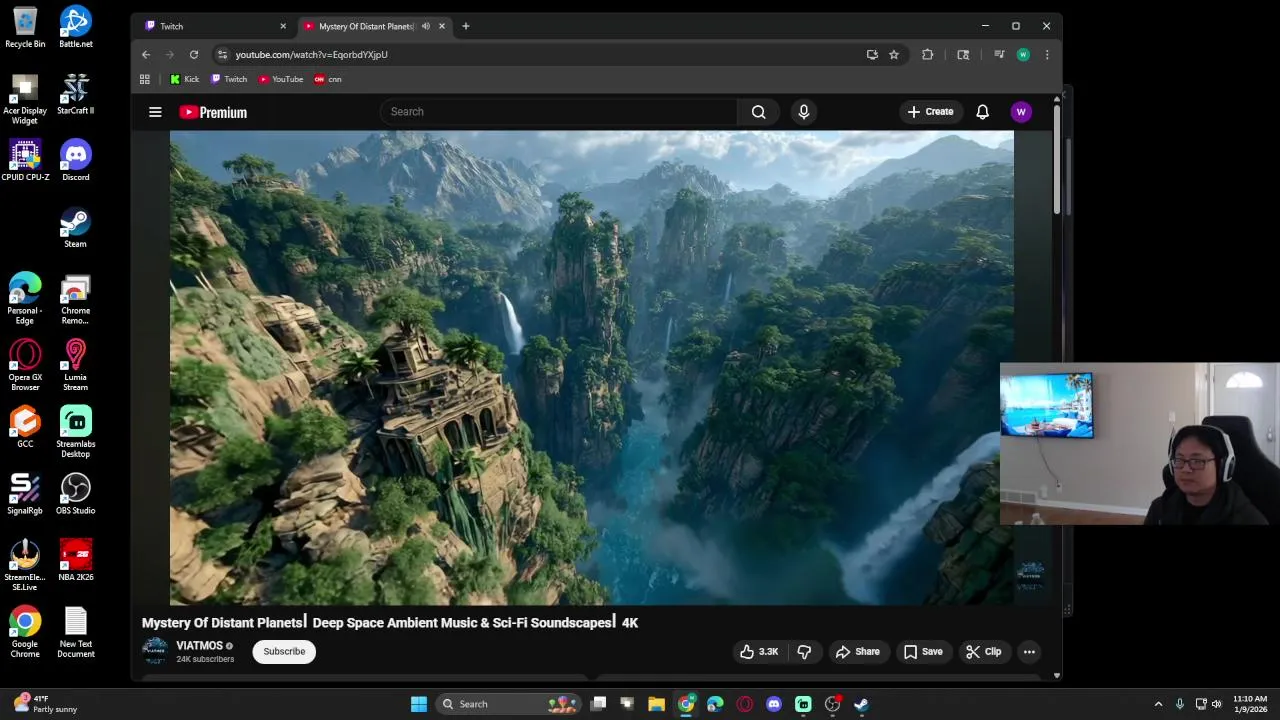Open the taskbar clock showing 11:10 AM

point(1250,704)
